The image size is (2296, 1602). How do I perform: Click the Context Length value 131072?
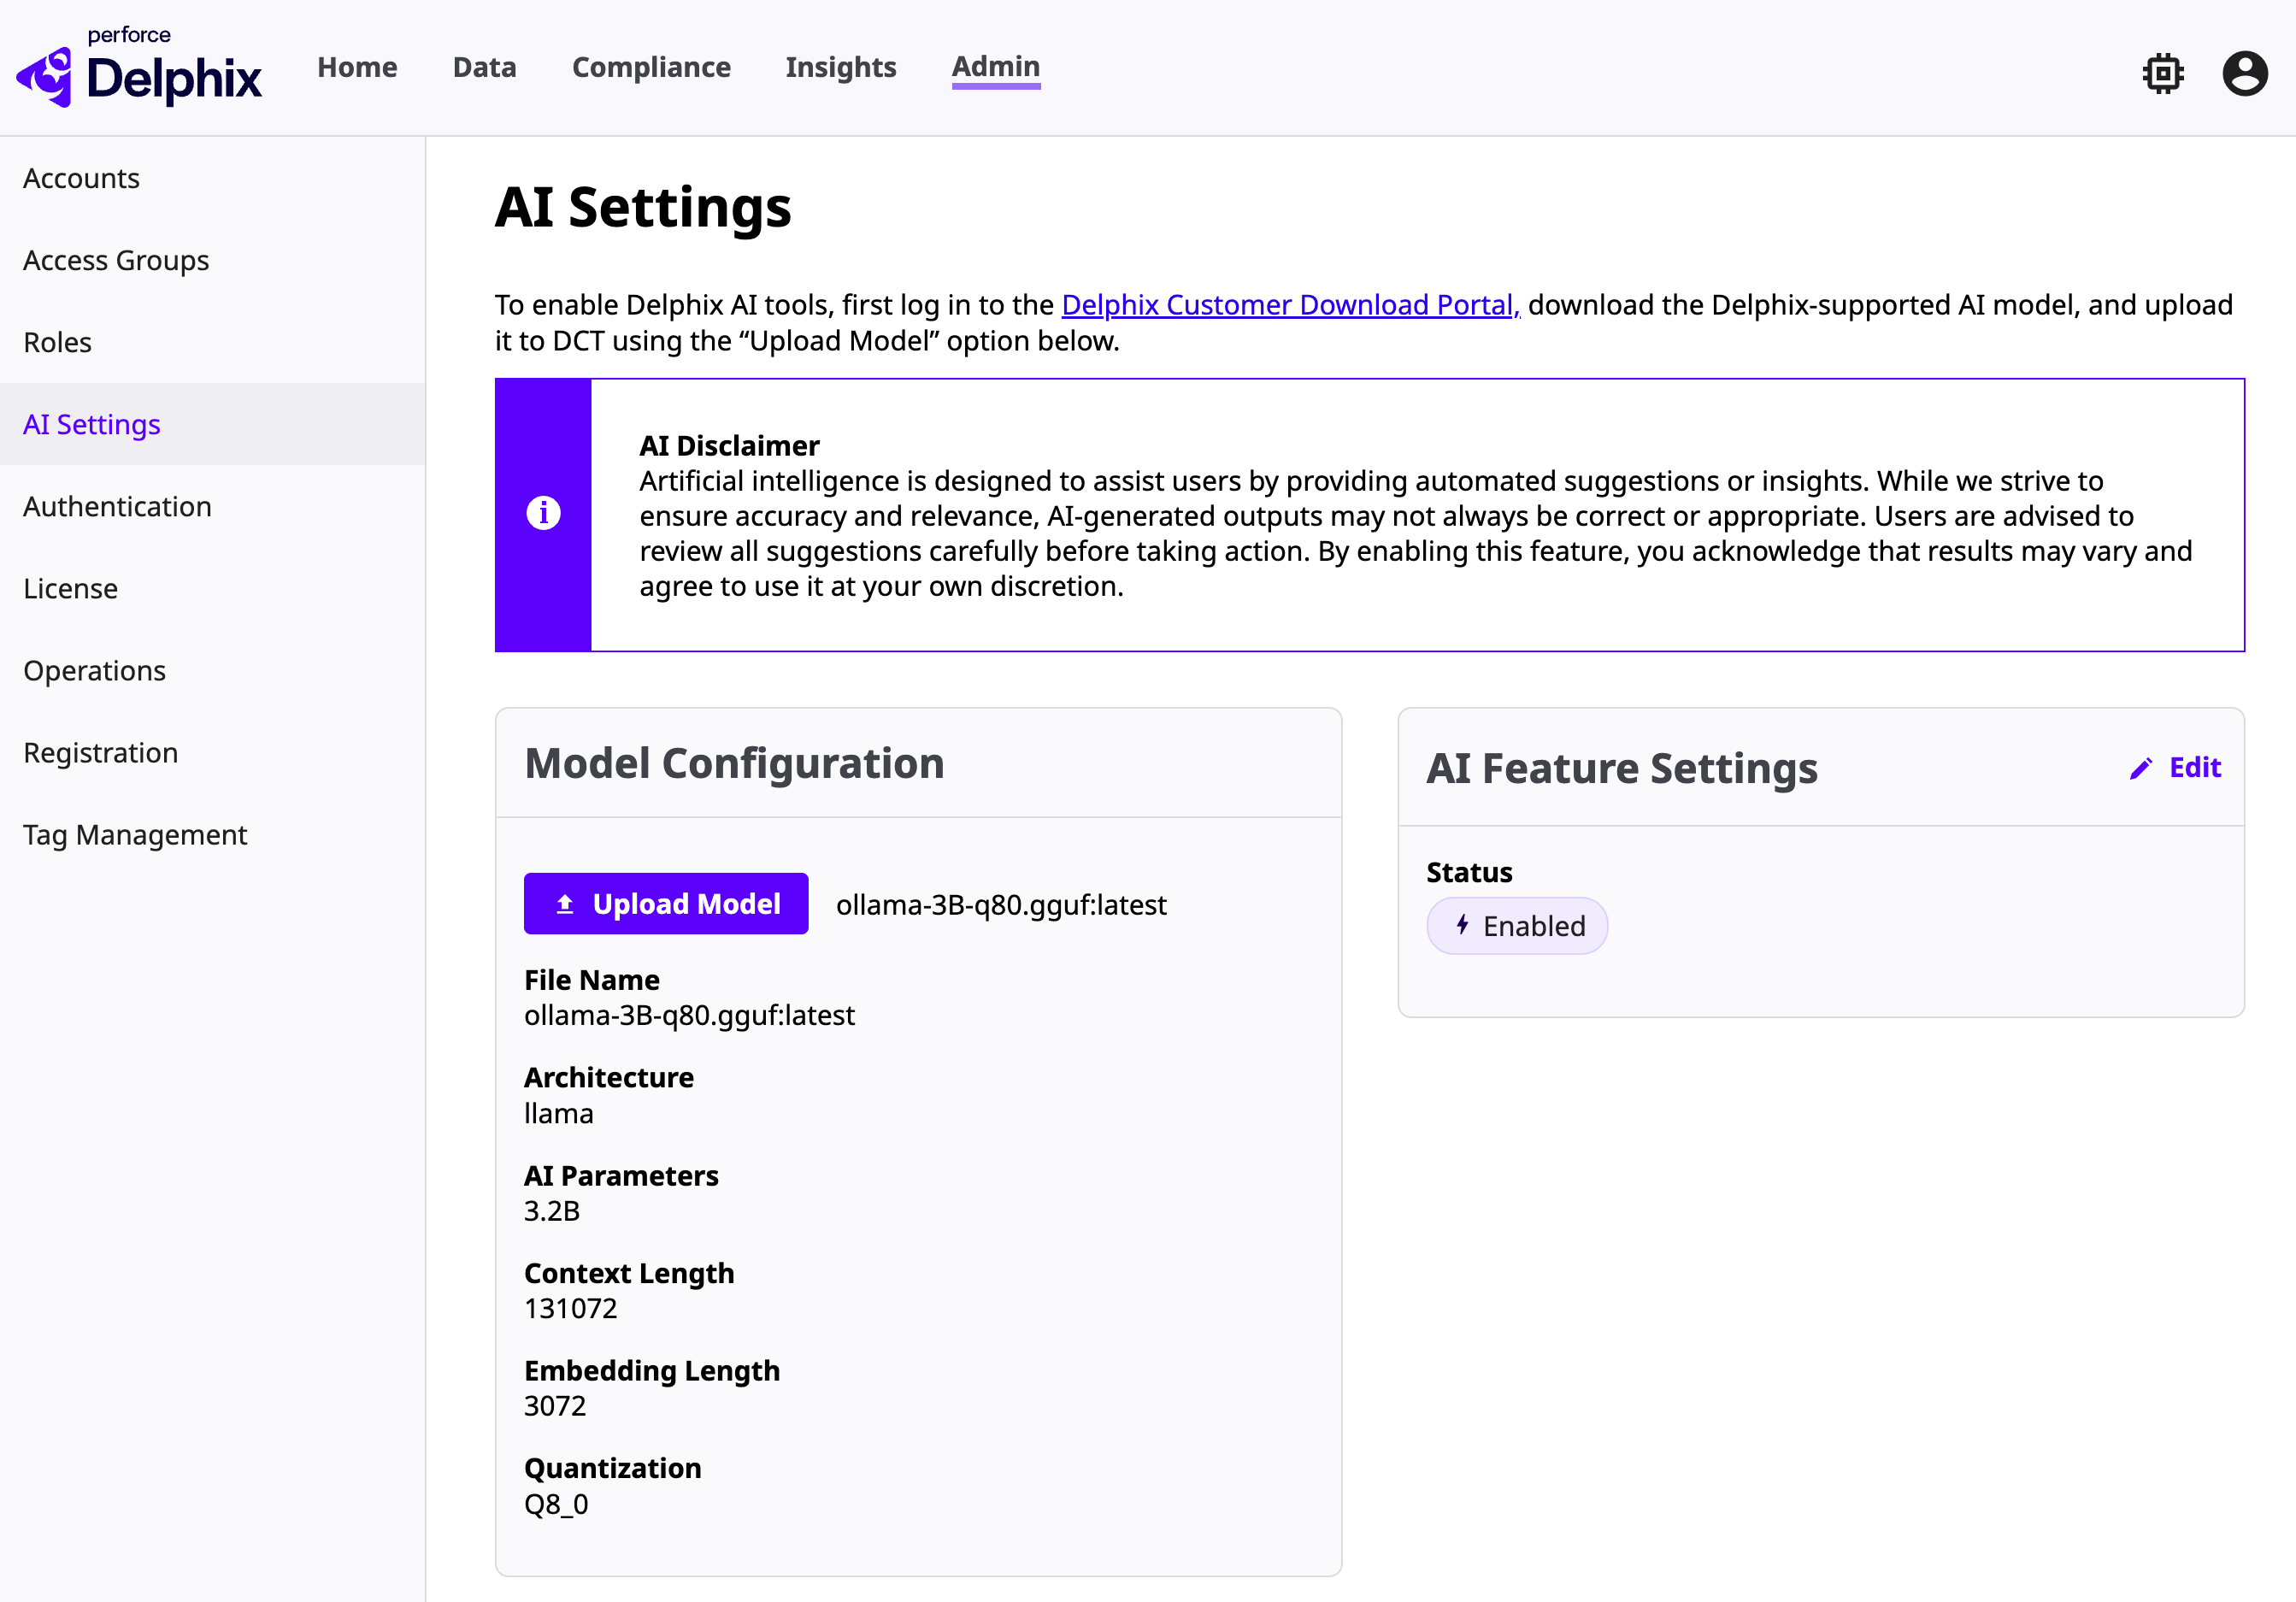(571, 1308)
